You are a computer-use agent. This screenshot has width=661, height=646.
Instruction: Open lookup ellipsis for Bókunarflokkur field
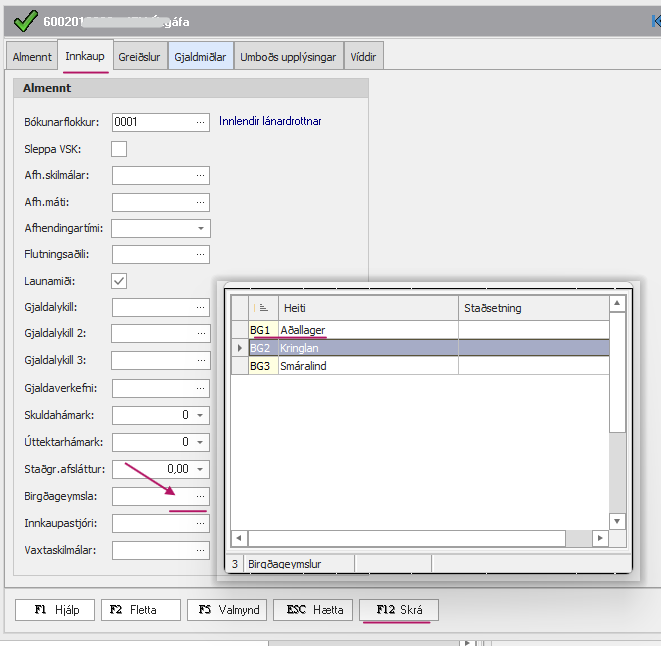[200, 122]
